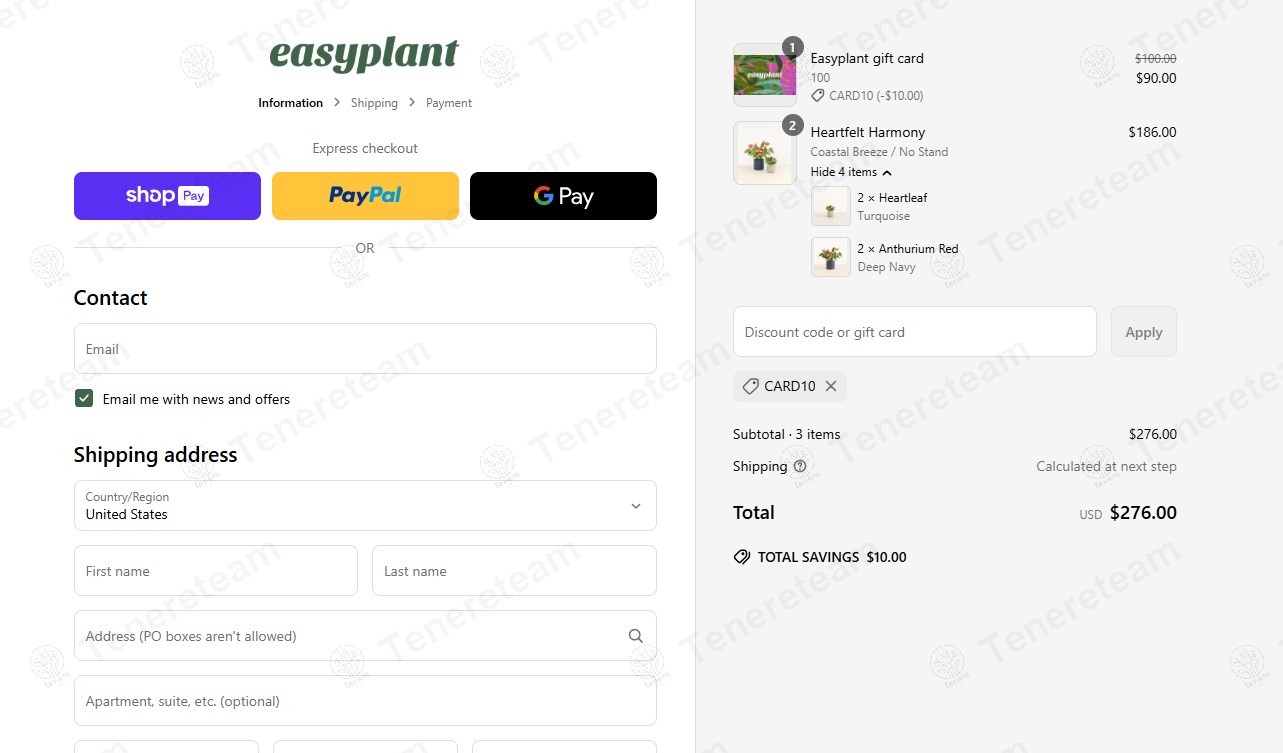Go to Payment breadcrumb step

449,103
